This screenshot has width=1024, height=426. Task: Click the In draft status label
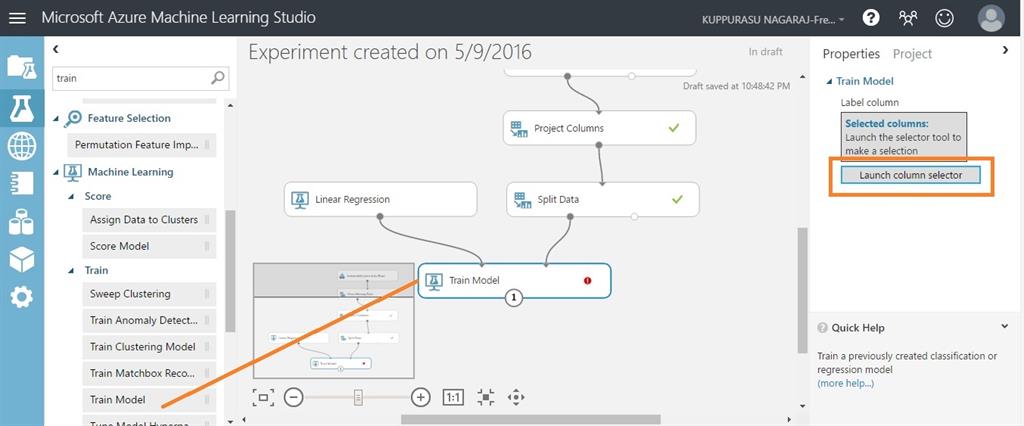[765, 52]
